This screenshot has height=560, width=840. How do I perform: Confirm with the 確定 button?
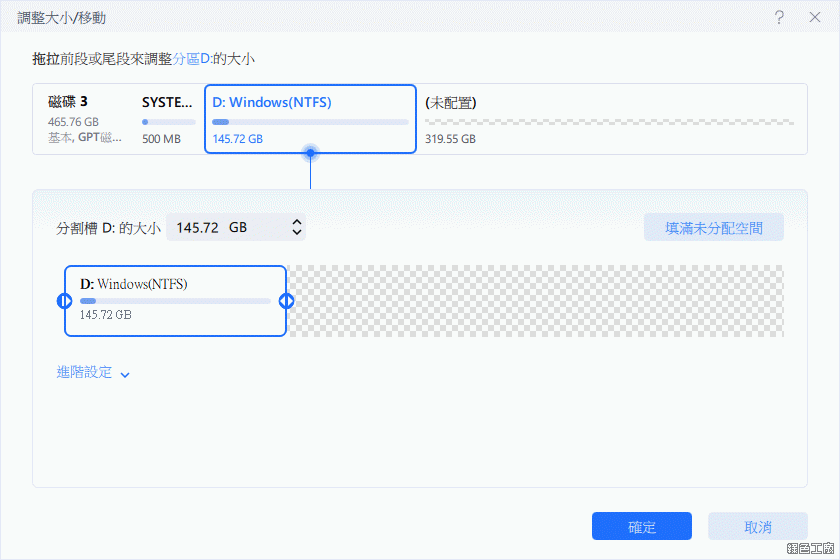coord(641,527)
